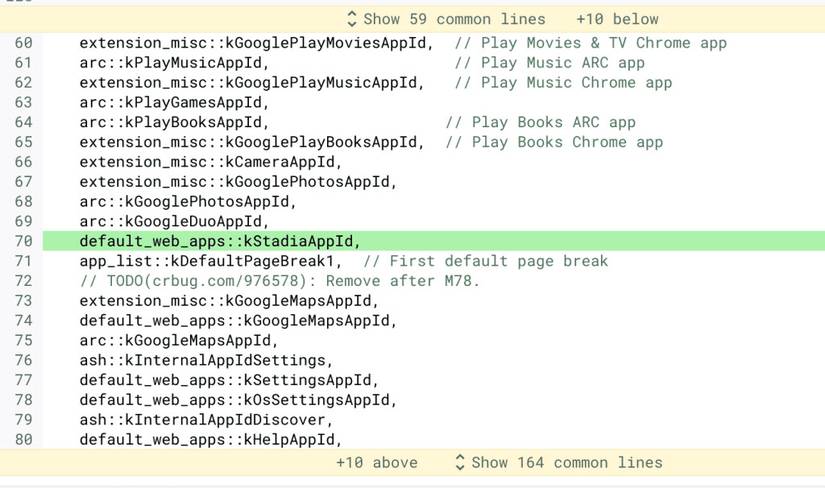The width and height of the screenshot is (825, 488).
Task: Click arc::kPlayGamesAppId code
Action: click(x=174, y=102)
